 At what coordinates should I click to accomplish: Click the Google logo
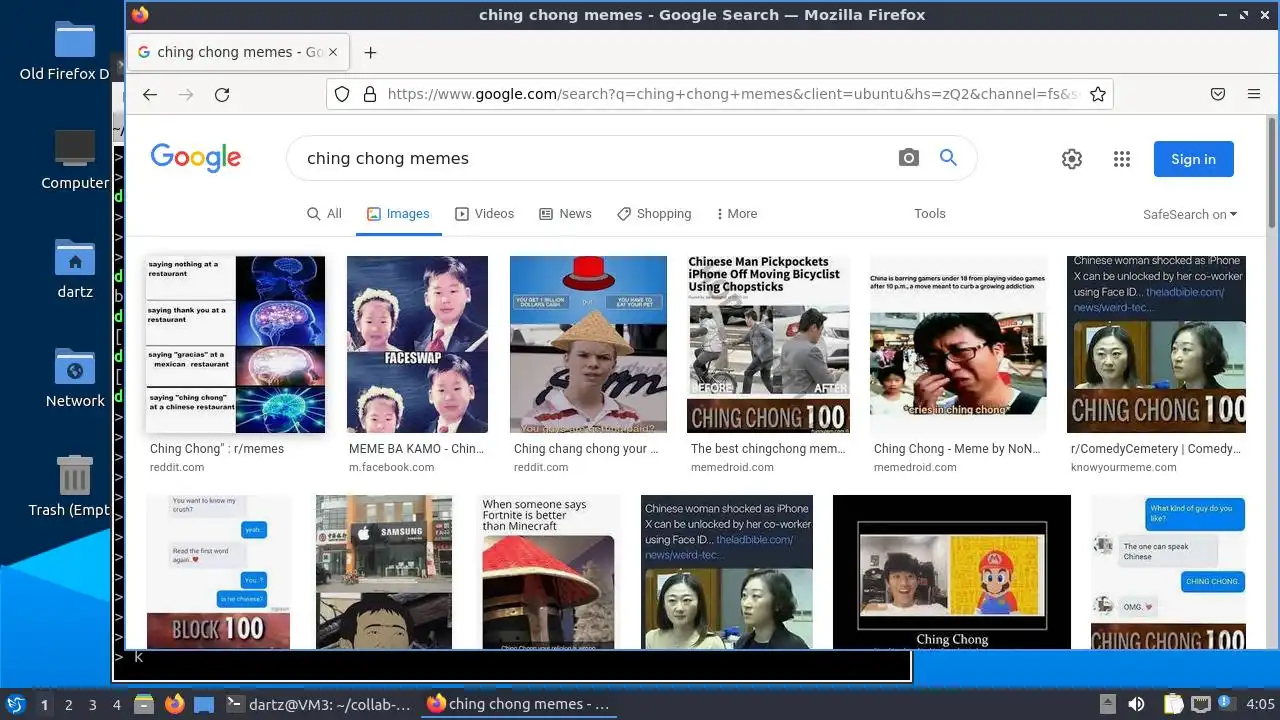point(196,158)
